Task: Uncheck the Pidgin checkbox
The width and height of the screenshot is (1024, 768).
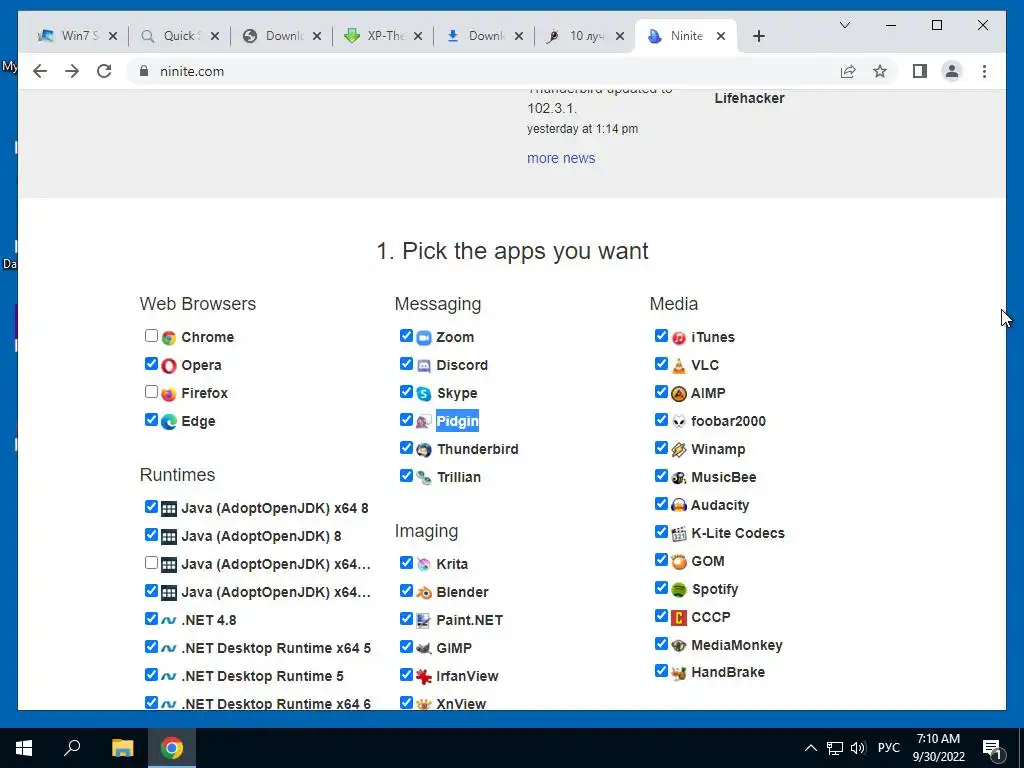Action: point(406,420)
